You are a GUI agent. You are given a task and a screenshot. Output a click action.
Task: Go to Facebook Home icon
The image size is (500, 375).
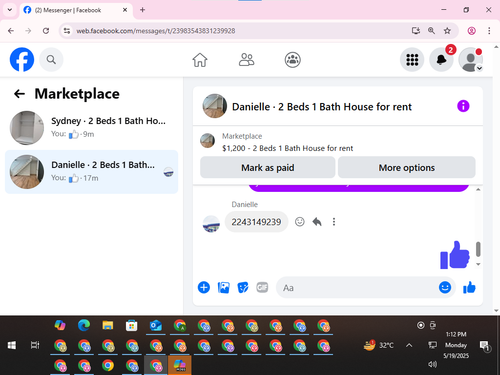tap(200, 60)
